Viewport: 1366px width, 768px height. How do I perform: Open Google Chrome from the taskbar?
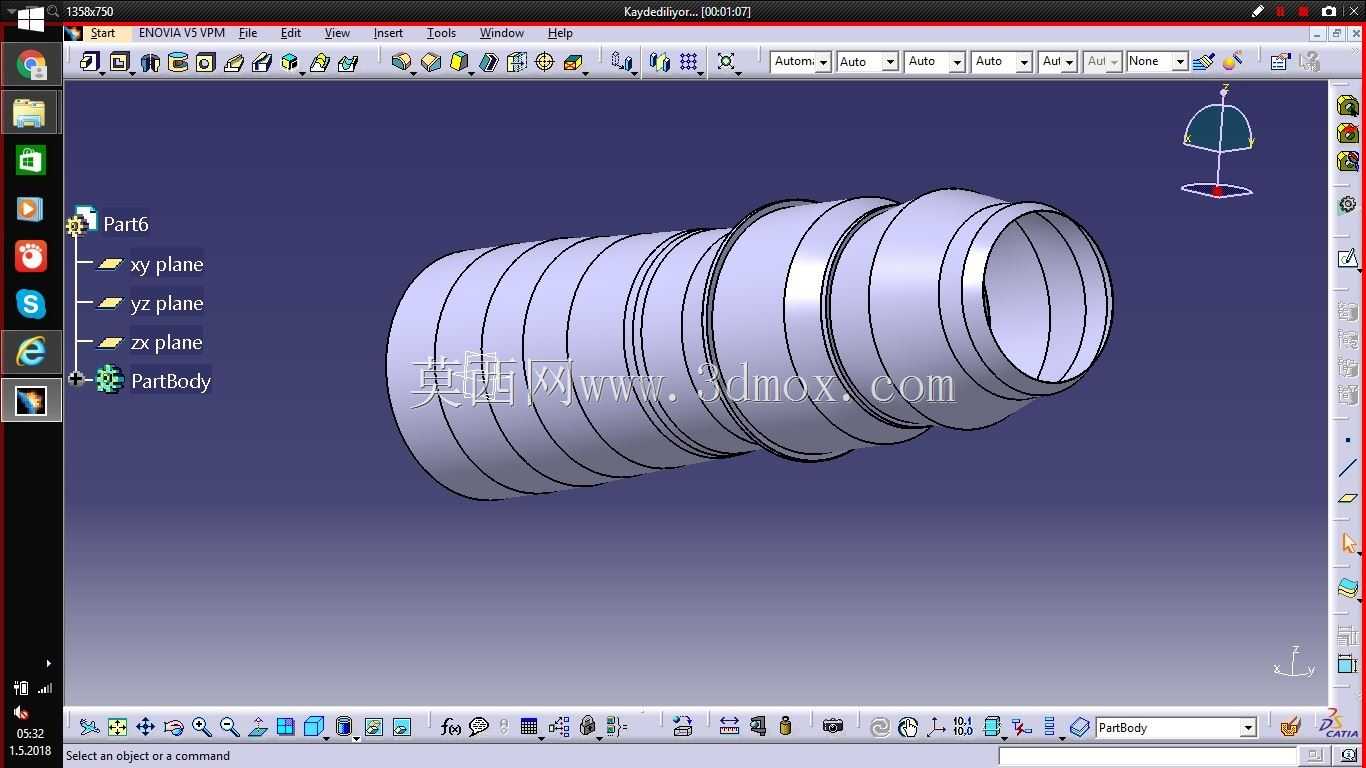point(31,66)
